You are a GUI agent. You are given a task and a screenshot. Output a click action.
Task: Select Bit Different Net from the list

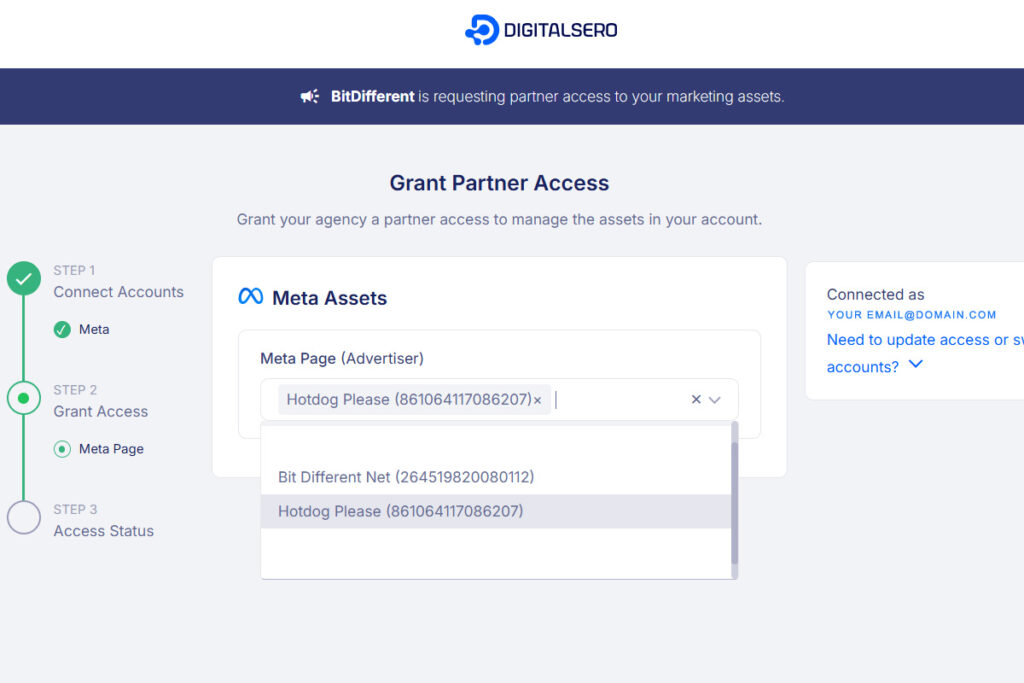406,477
